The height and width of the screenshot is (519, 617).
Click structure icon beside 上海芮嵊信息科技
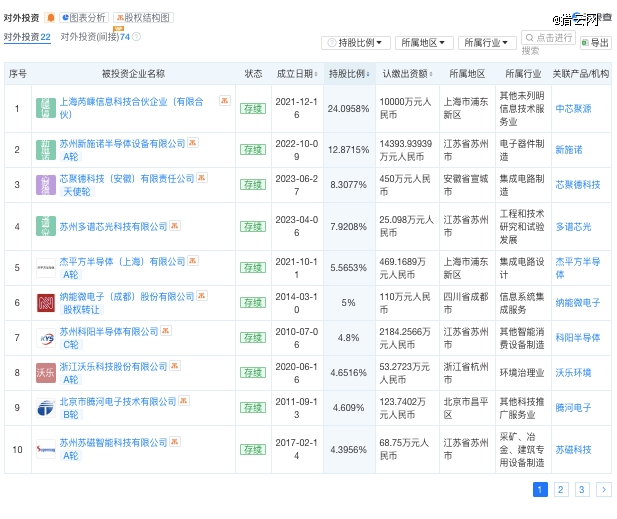pyautogui.click(x=225, y=101)
